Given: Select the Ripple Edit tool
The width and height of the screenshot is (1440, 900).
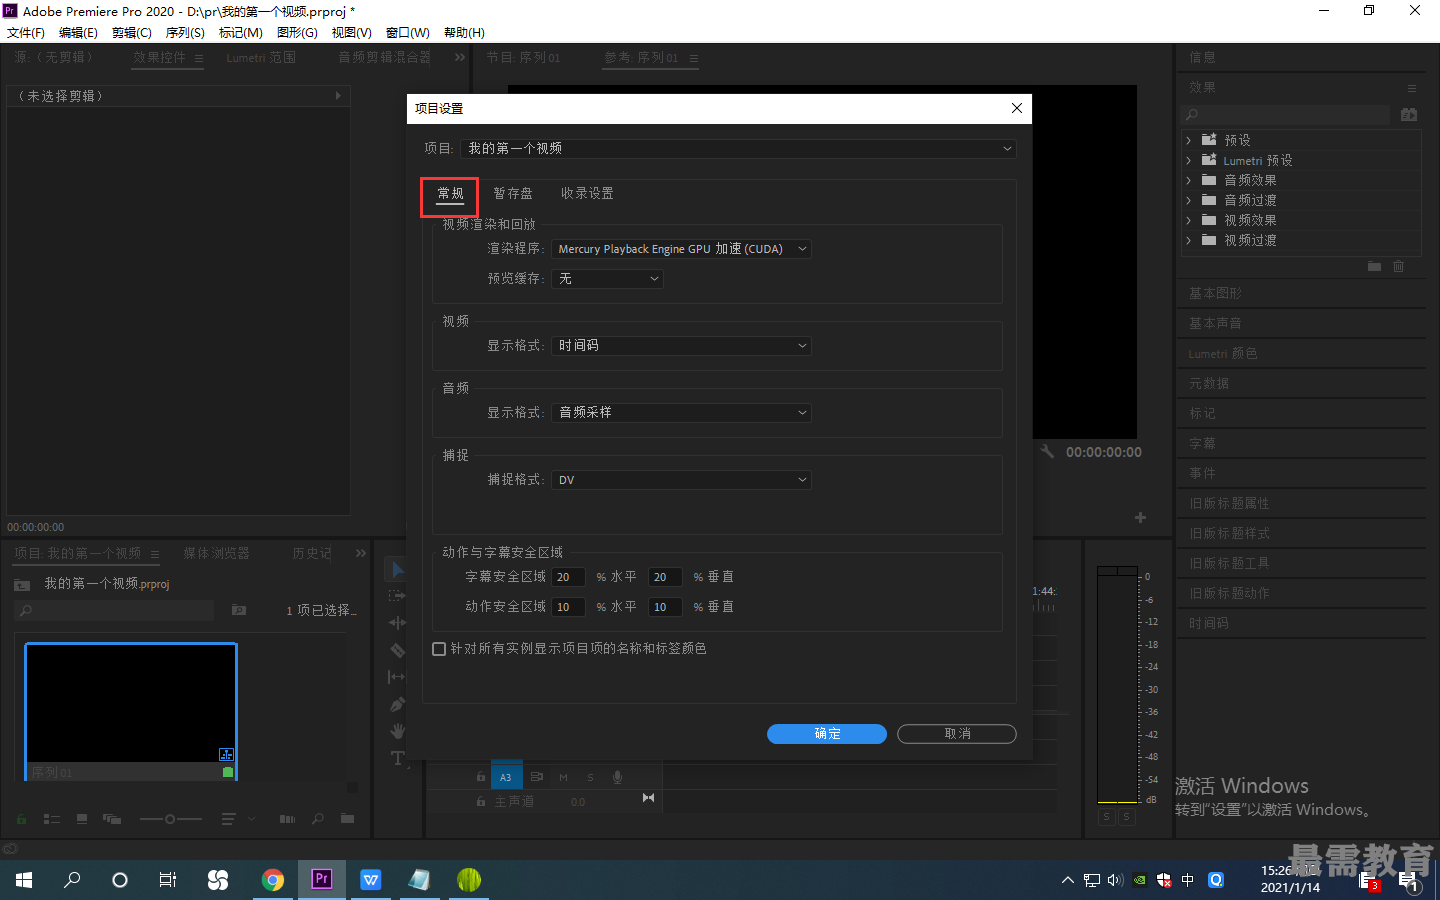Looking at the screenshot, I should [397, 622].
